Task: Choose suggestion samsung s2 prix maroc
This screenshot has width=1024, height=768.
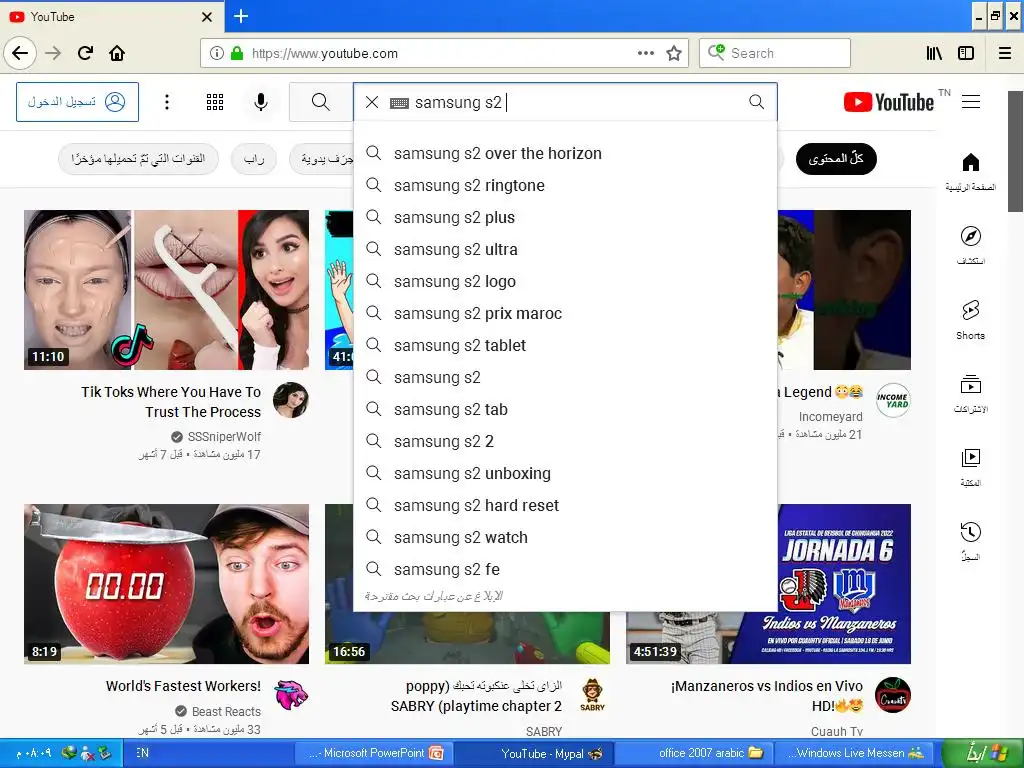Action: pyautogui.click(x=566, y=313)
